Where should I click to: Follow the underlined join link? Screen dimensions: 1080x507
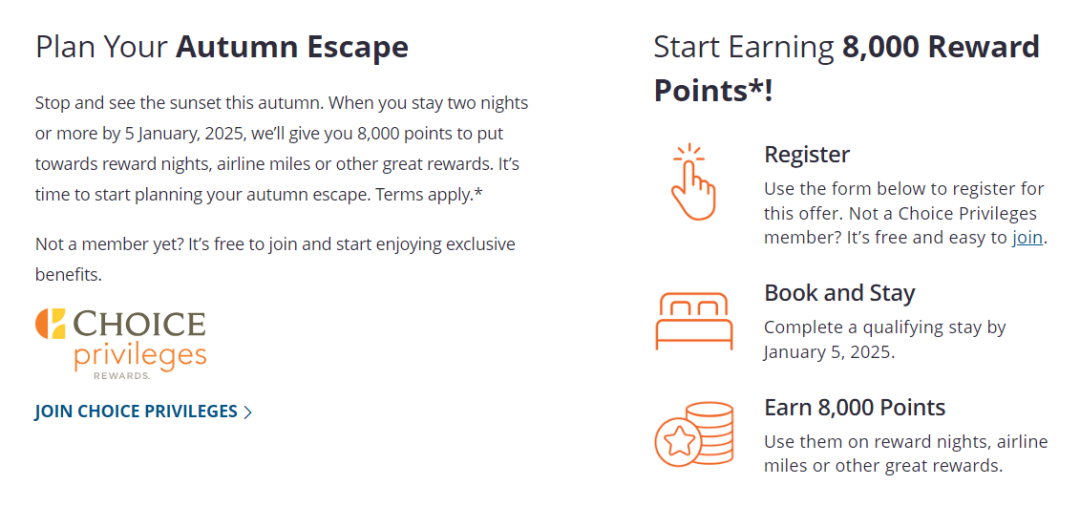coord(1027,238)
